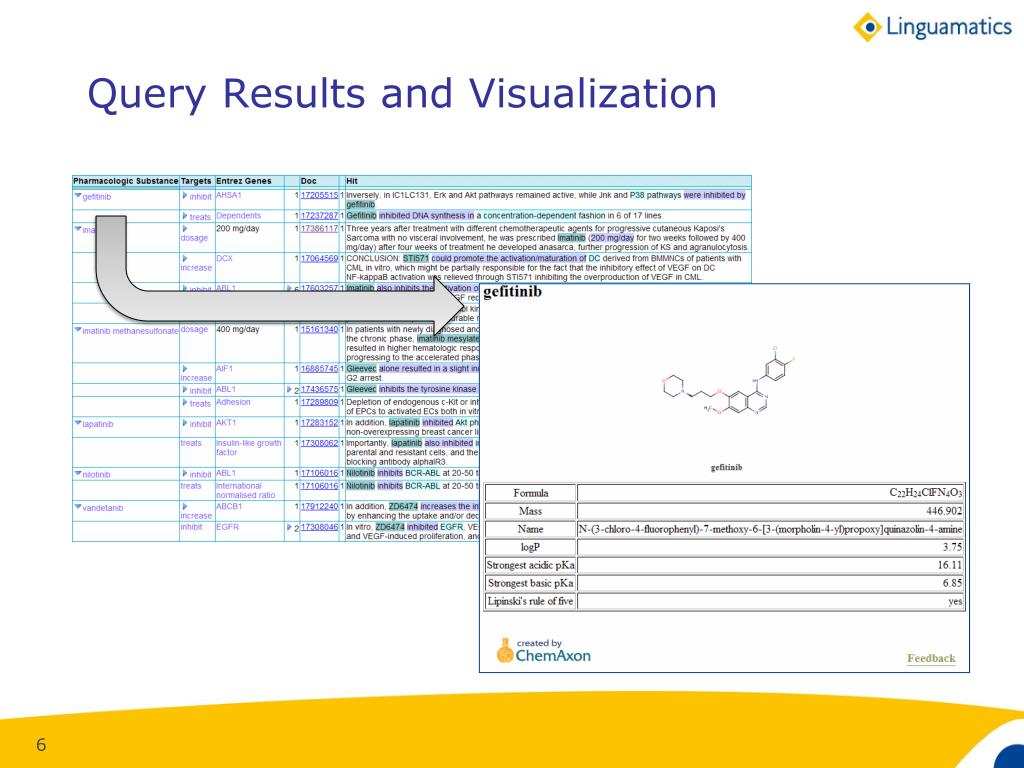The height and width of the screenshot is (768, 1024).
Task: Select the gefitinib formula value C22H24ClFN4O3
Action: [925, 492]
